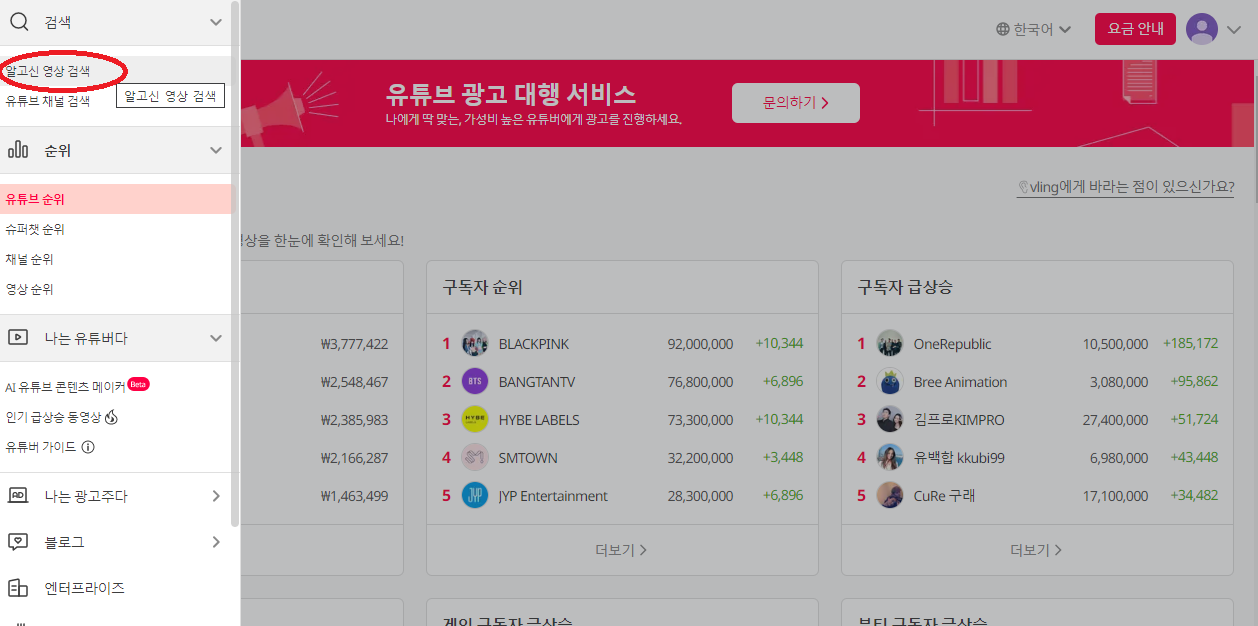Click the ranking bar chart icon

[18, 150]
